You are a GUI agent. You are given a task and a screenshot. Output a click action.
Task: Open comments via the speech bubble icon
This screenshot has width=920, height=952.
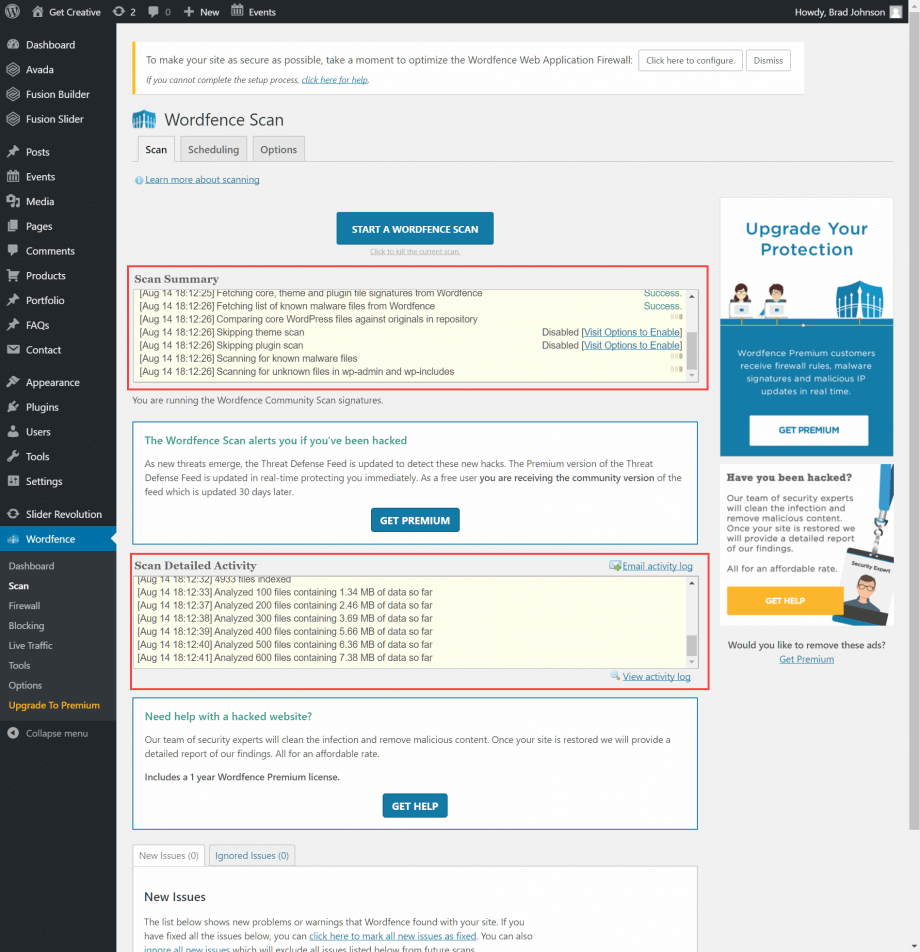tap(153, 11)
